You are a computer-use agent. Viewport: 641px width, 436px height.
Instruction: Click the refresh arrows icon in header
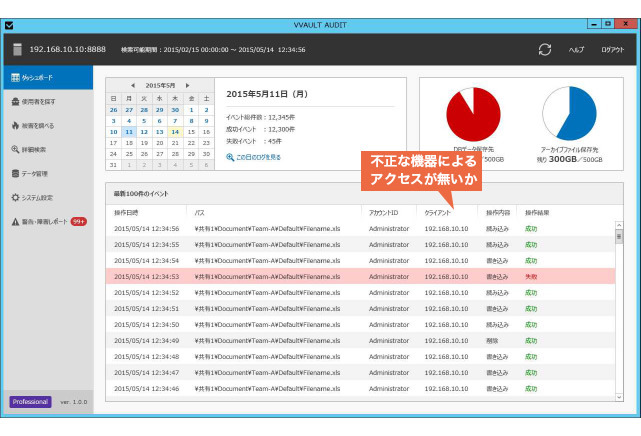coord(545,49)
